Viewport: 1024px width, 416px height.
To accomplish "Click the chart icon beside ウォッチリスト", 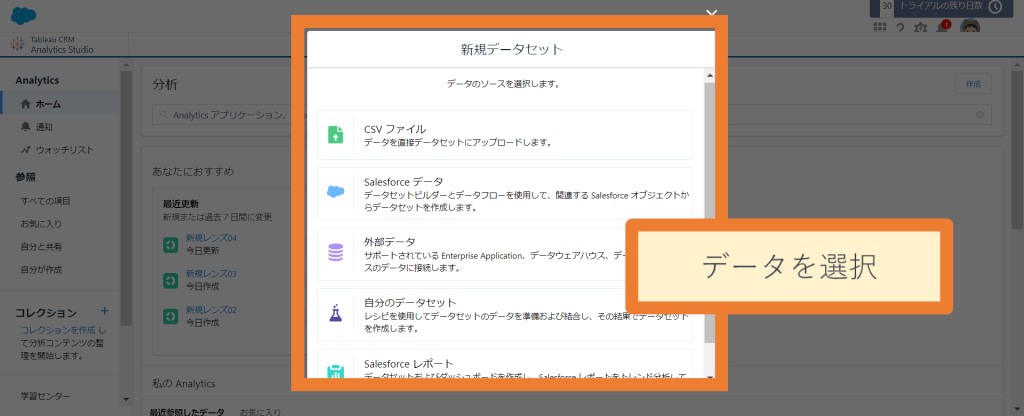I will (25, 150).
